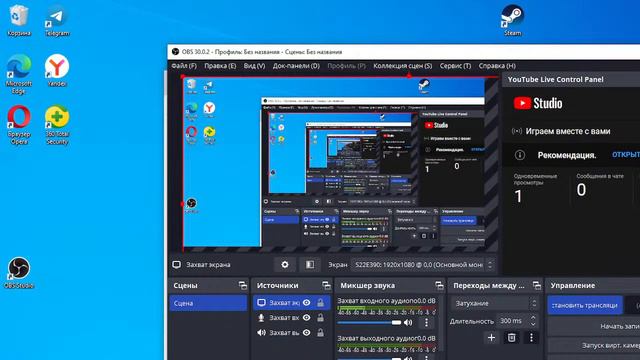Add a transition with the plus icon
The image size is (640, 360).
(x=491, y=338)
